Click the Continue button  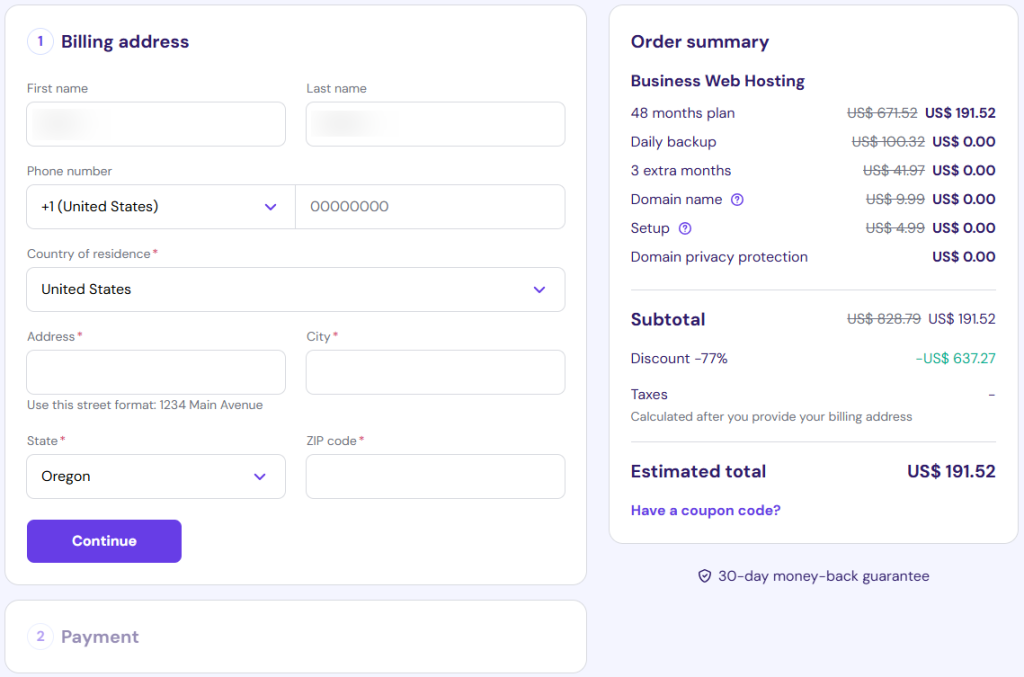click(x=104, y=541)
